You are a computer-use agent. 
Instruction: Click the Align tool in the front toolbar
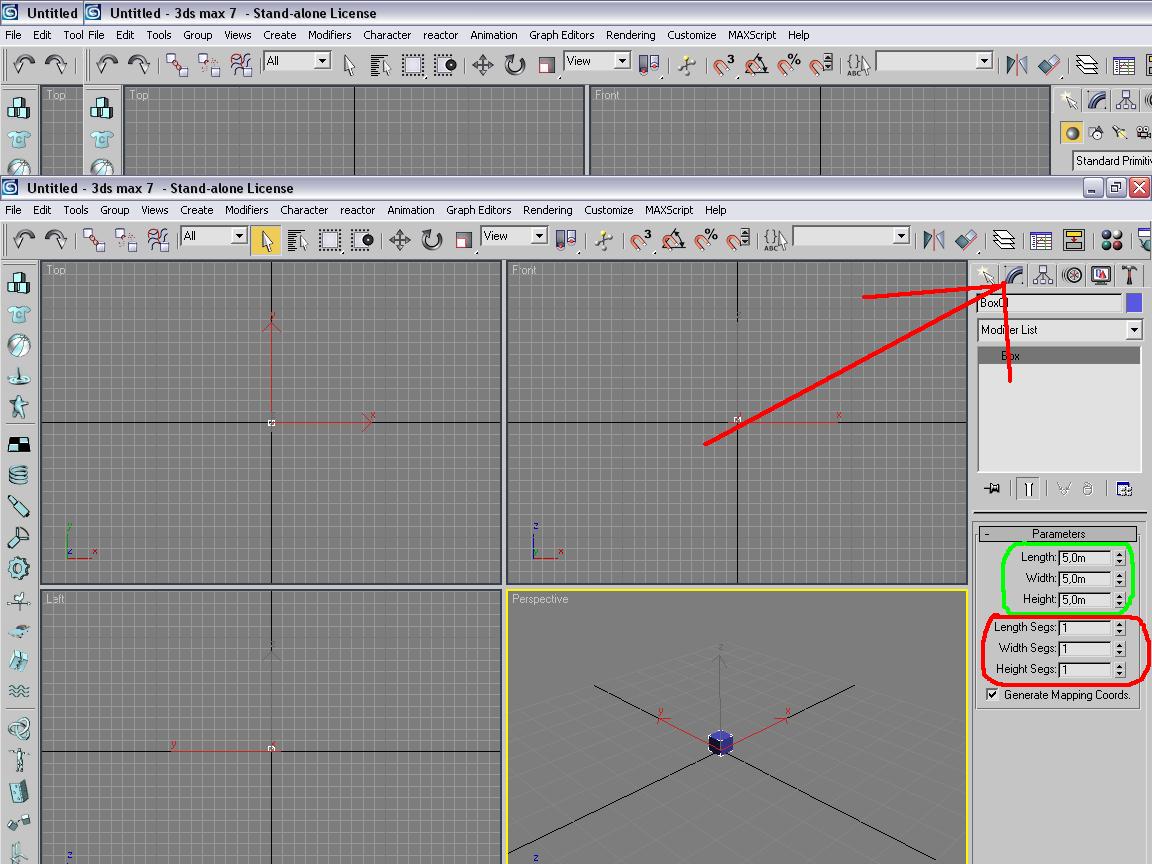(966, 240)
